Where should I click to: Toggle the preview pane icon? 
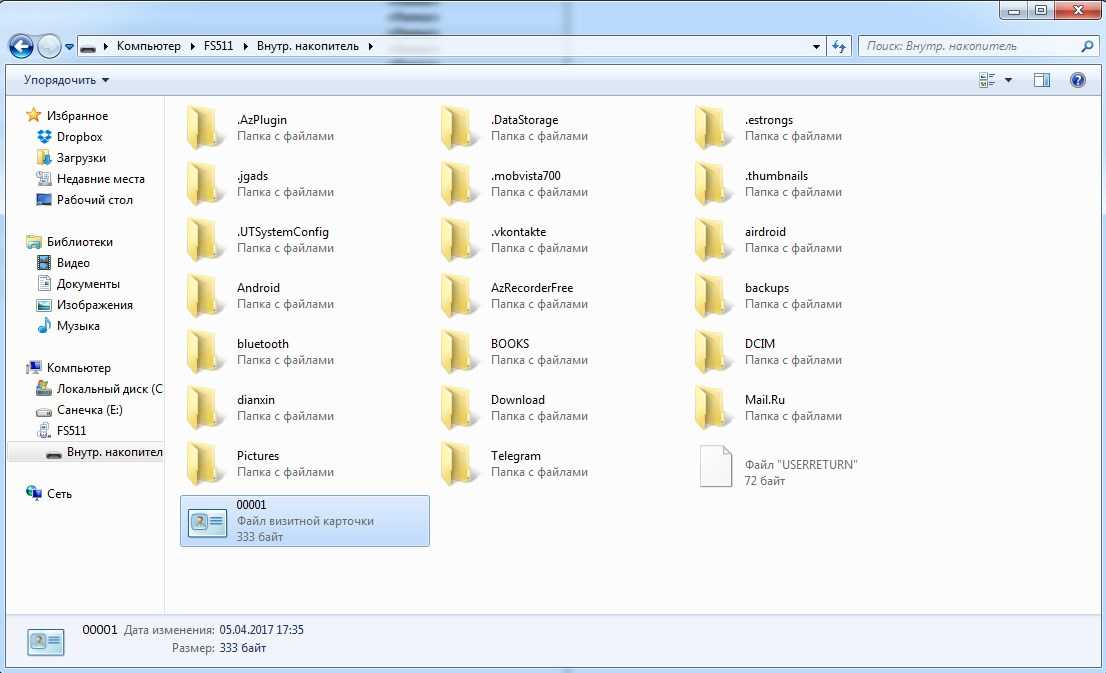coord(1041,80)
